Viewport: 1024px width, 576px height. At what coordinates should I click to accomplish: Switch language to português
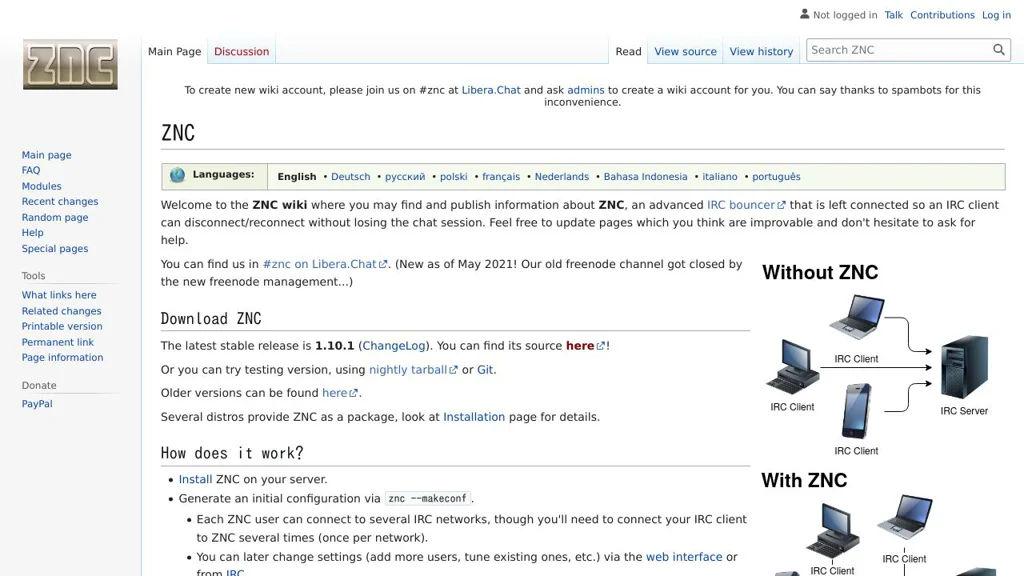(776, 176)
